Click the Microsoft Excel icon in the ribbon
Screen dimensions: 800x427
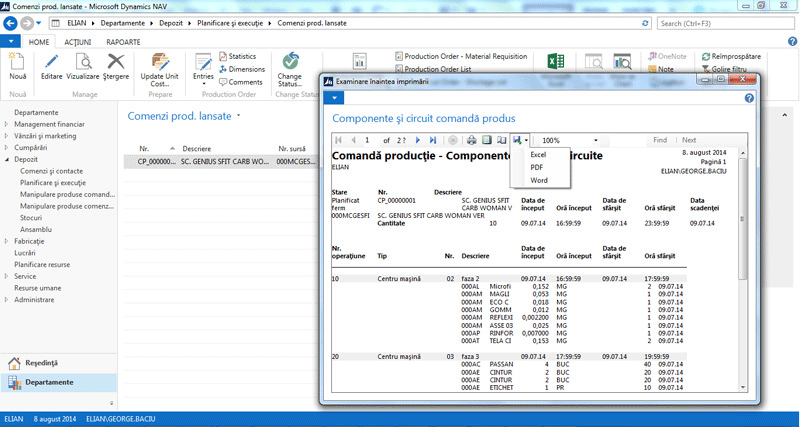coord(556,61)
